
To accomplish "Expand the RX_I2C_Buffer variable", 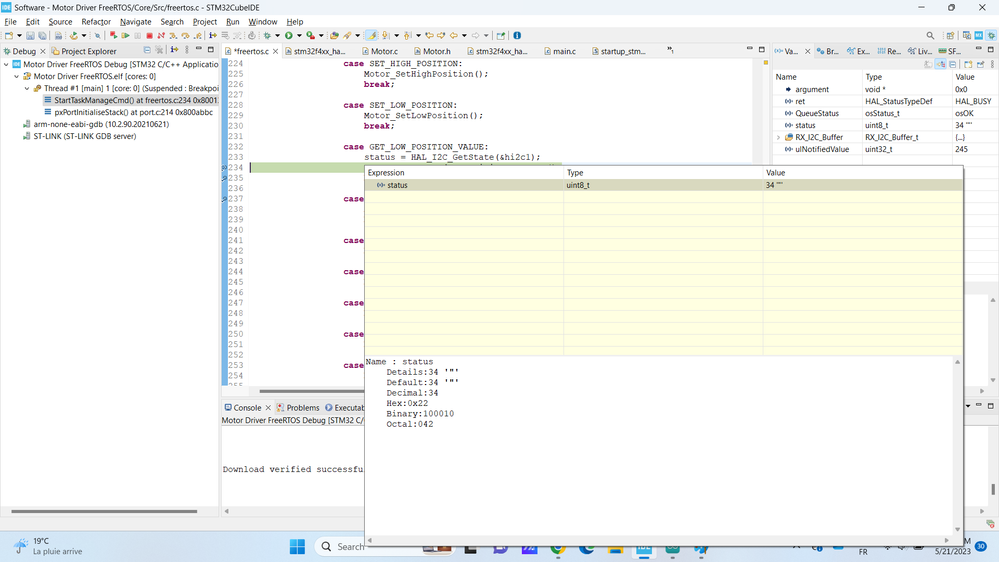I will tap(779, 137).
